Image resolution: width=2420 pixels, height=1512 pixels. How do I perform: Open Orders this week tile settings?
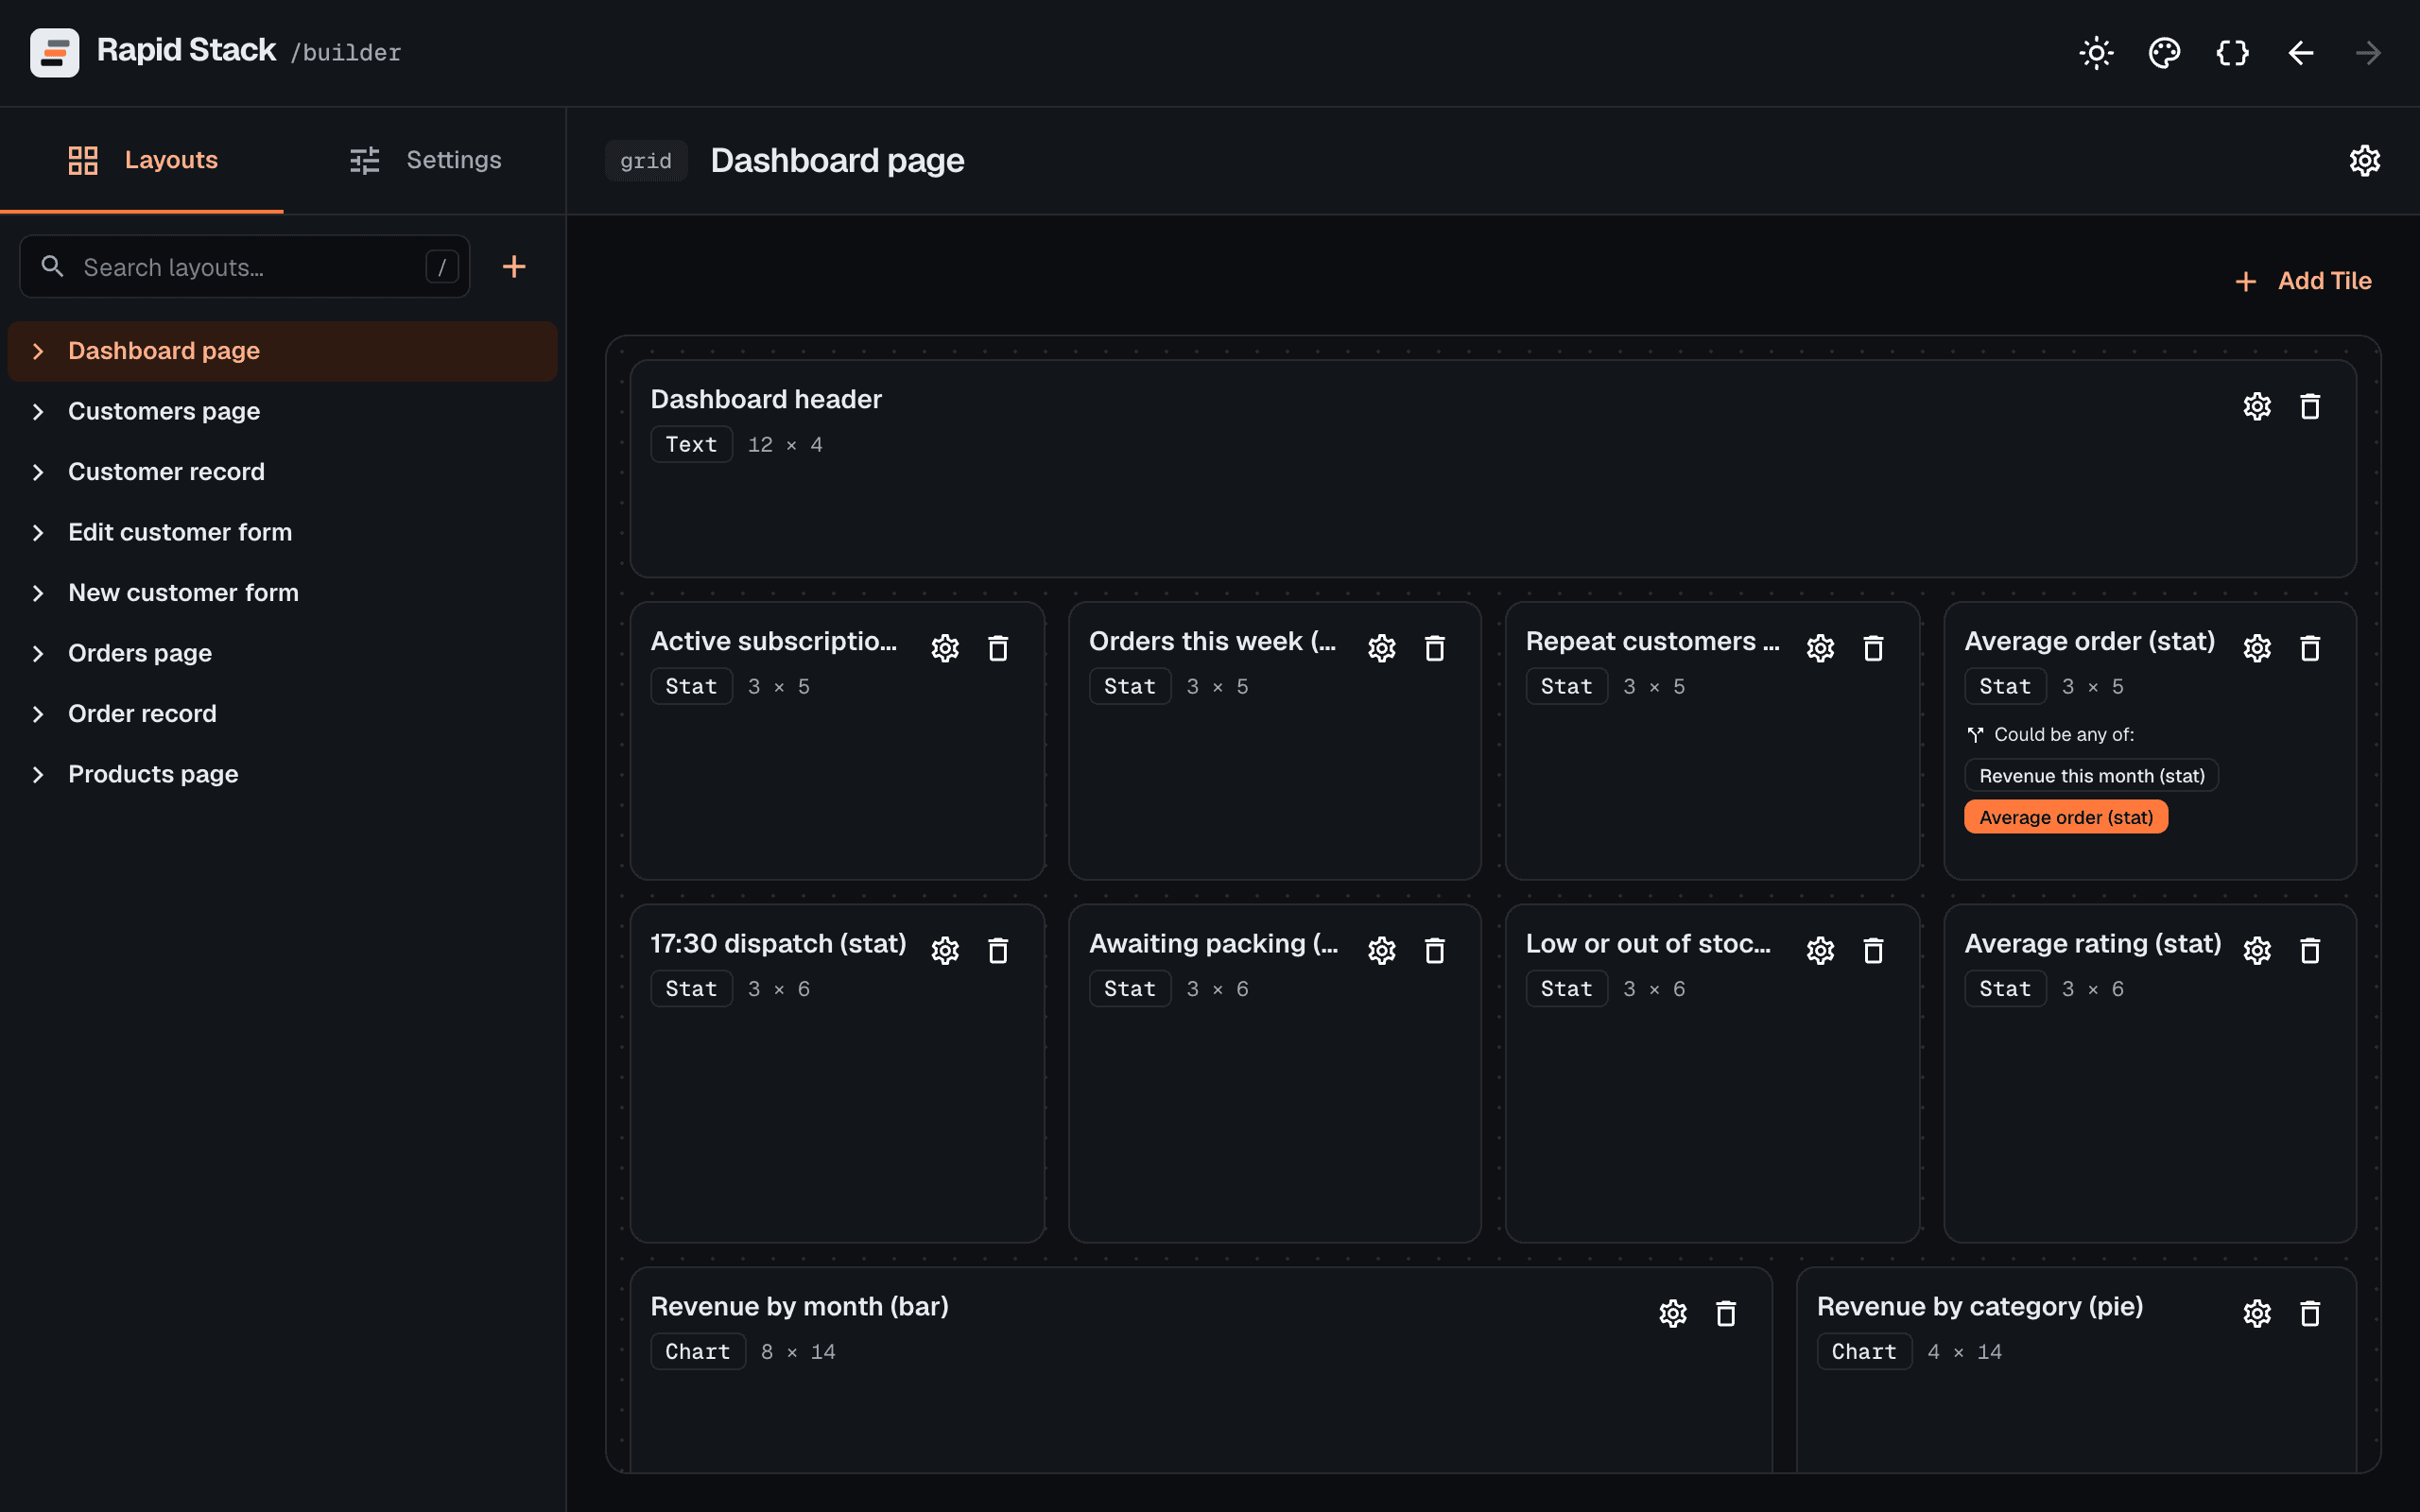1382,648
